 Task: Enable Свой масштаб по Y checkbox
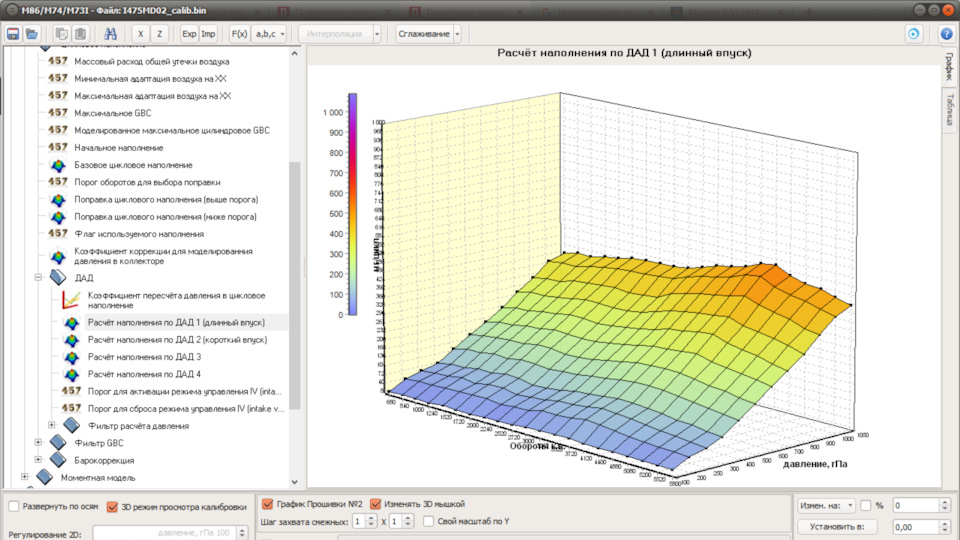429,521
